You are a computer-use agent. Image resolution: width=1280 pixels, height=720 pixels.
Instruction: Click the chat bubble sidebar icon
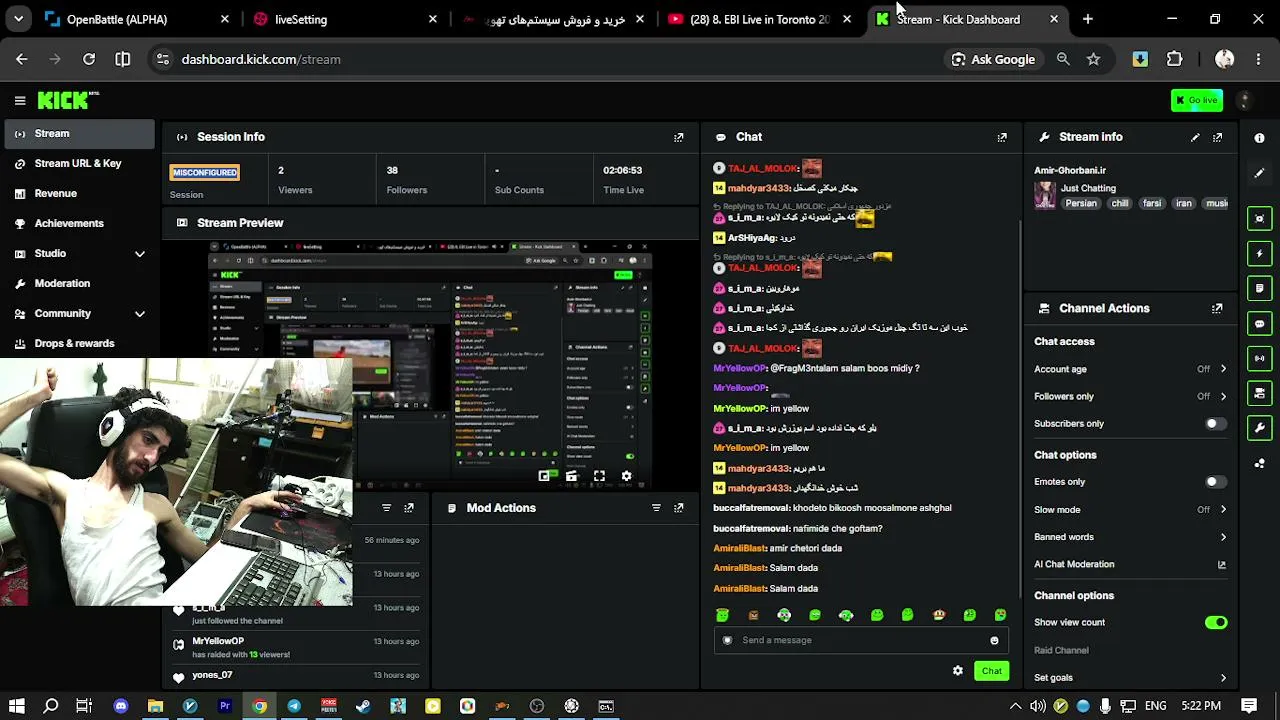click(1260, 323)
